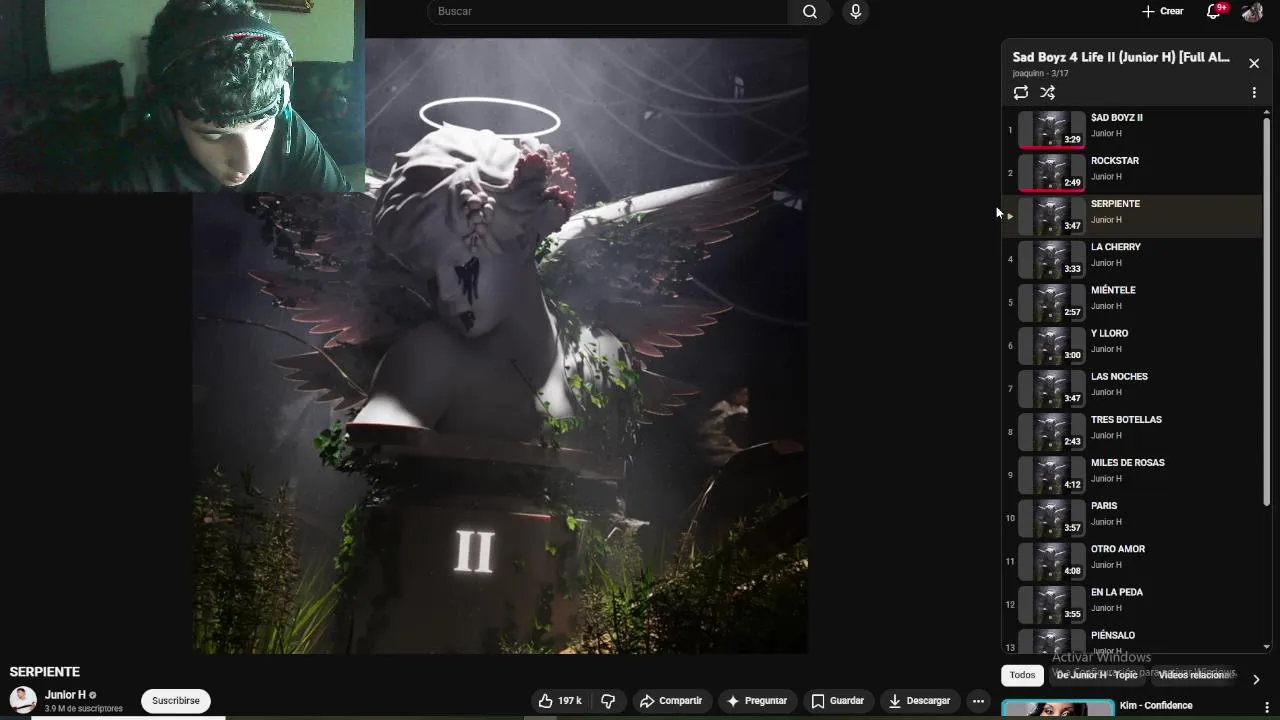Click thumbnail of LA CHERRY track
The width and height of the screenshot is (1280, 720).
[x=1051, y=259]
